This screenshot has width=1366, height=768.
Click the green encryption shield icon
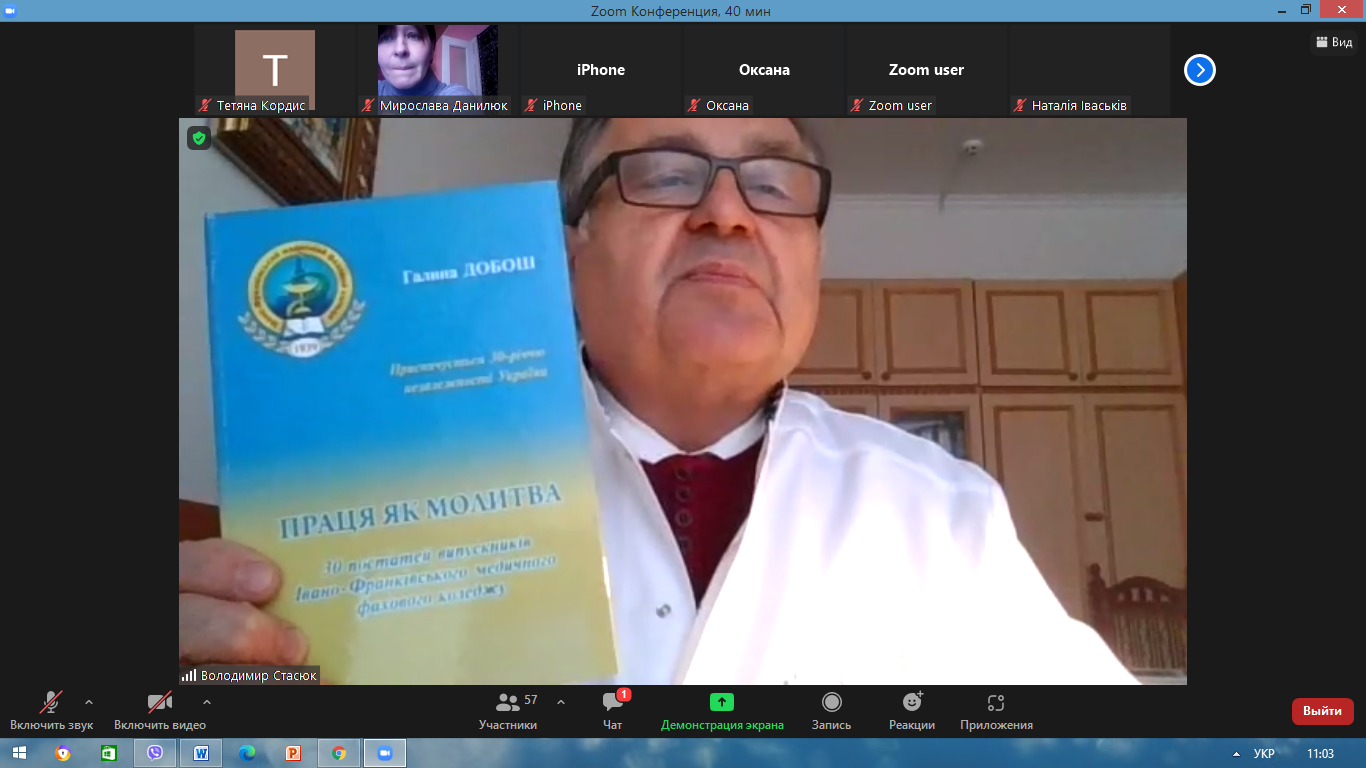[x=199, y=138]
